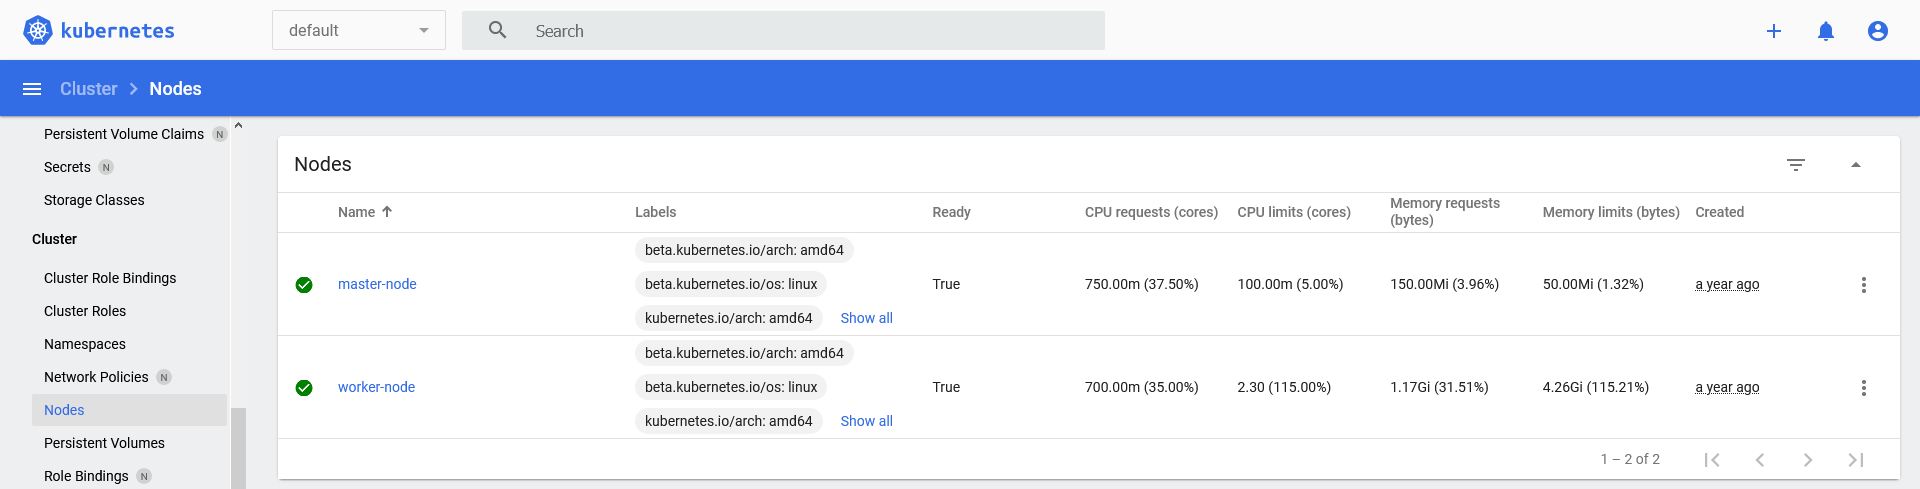Jump to last page of nodes
Image resolution: width=1920 pixels, height=489 pixels.
click(1856, 460)
